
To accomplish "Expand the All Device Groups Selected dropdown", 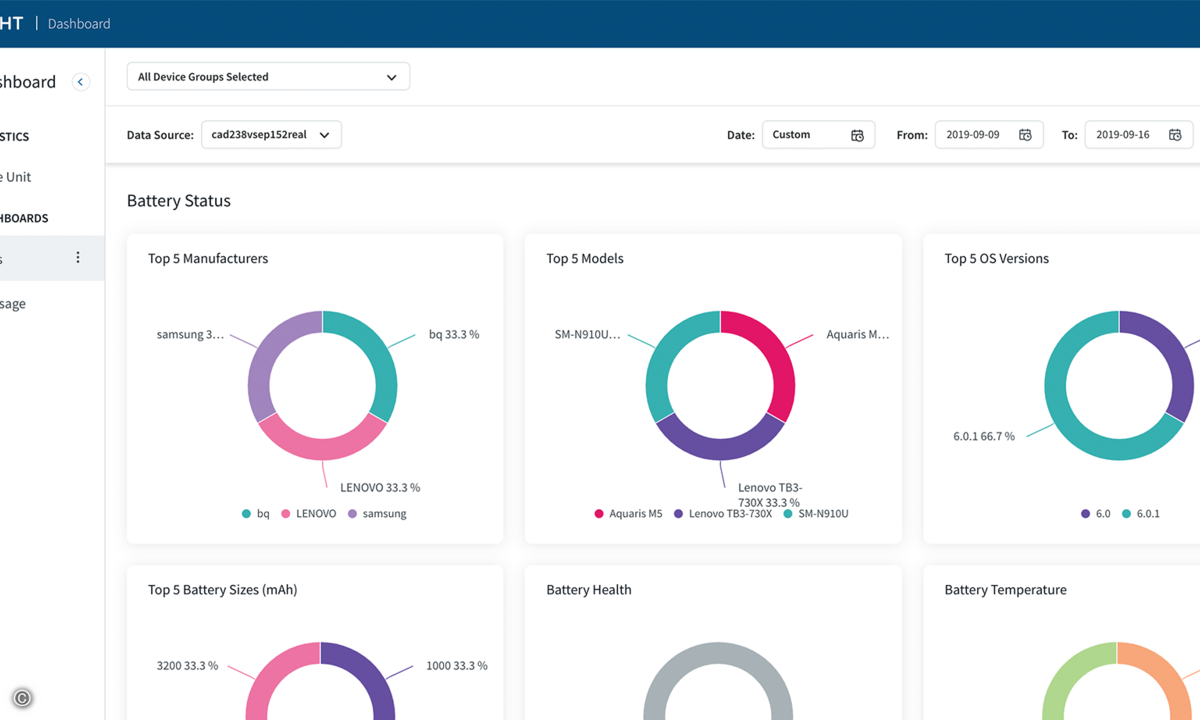I will [x=268, y=77].
